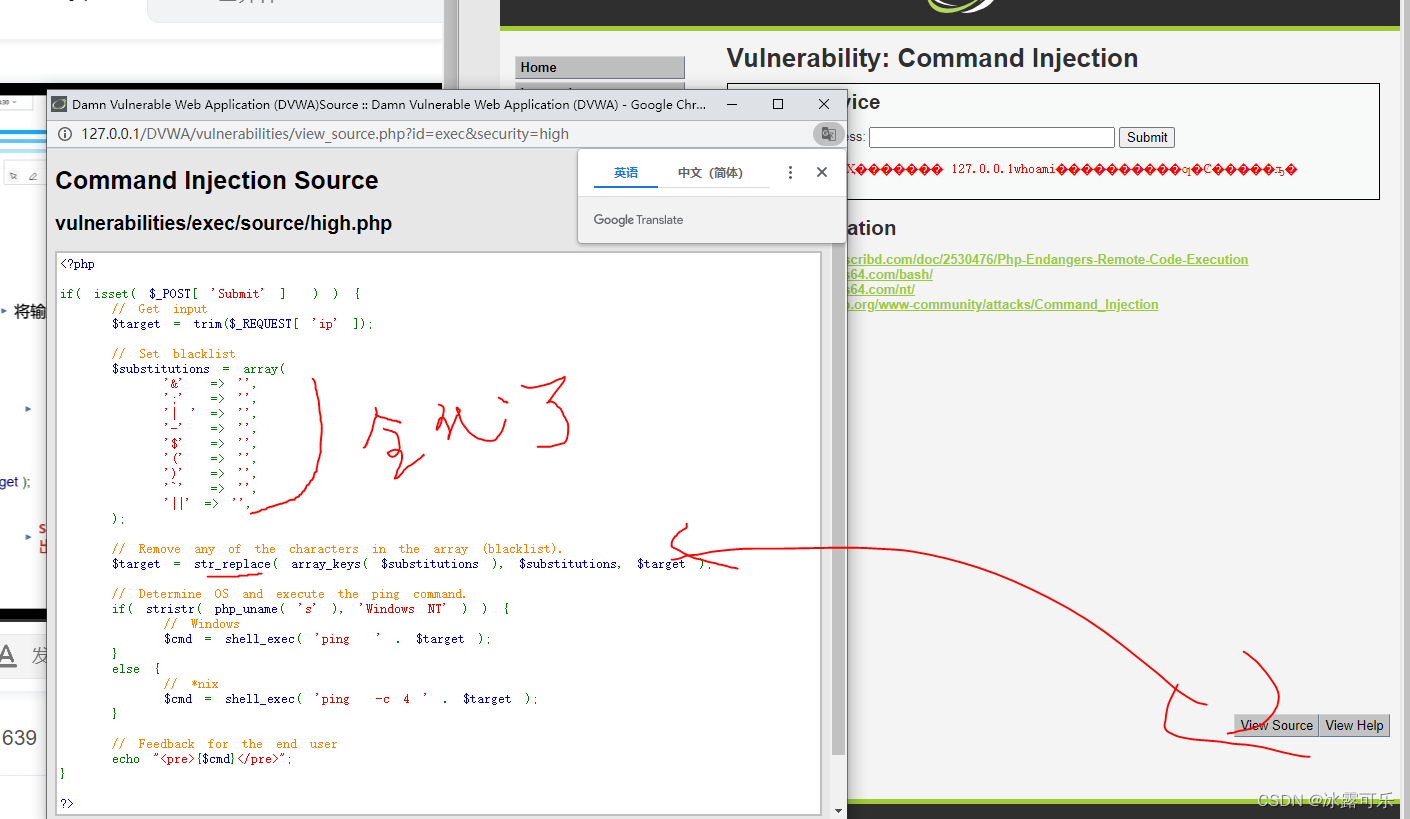Click the site info icon in the popup address bar
Image resolution: width=1410 pixels, height=819 pixels.
coord(64,134)
